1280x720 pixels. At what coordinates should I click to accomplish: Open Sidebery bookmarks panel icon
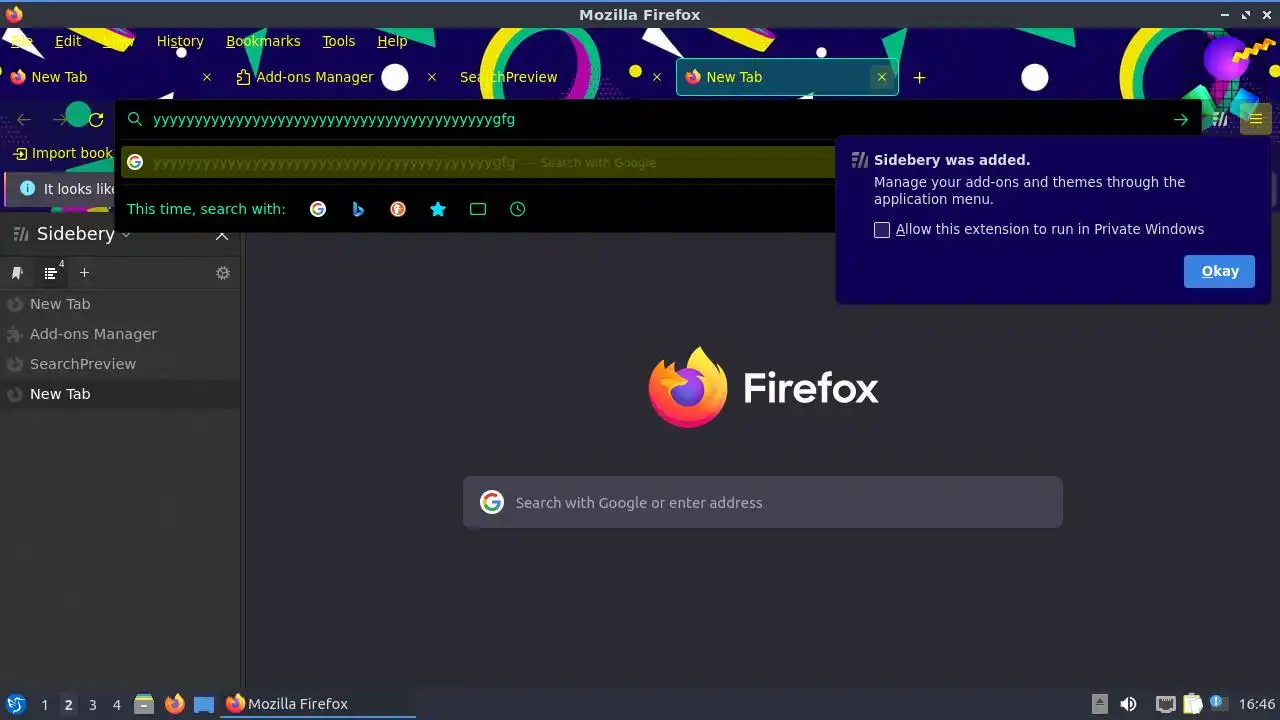pos(17,273)
